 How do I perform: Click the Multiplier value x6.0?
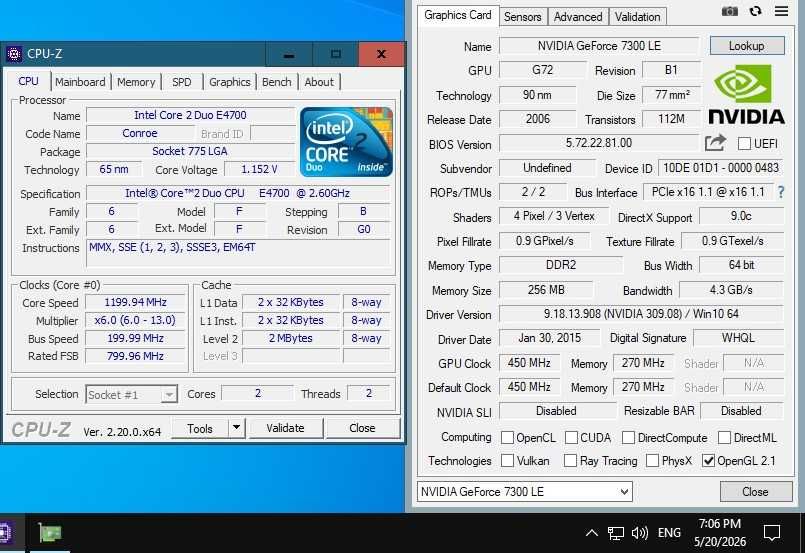pyautogui.click(x=136, y=320)
